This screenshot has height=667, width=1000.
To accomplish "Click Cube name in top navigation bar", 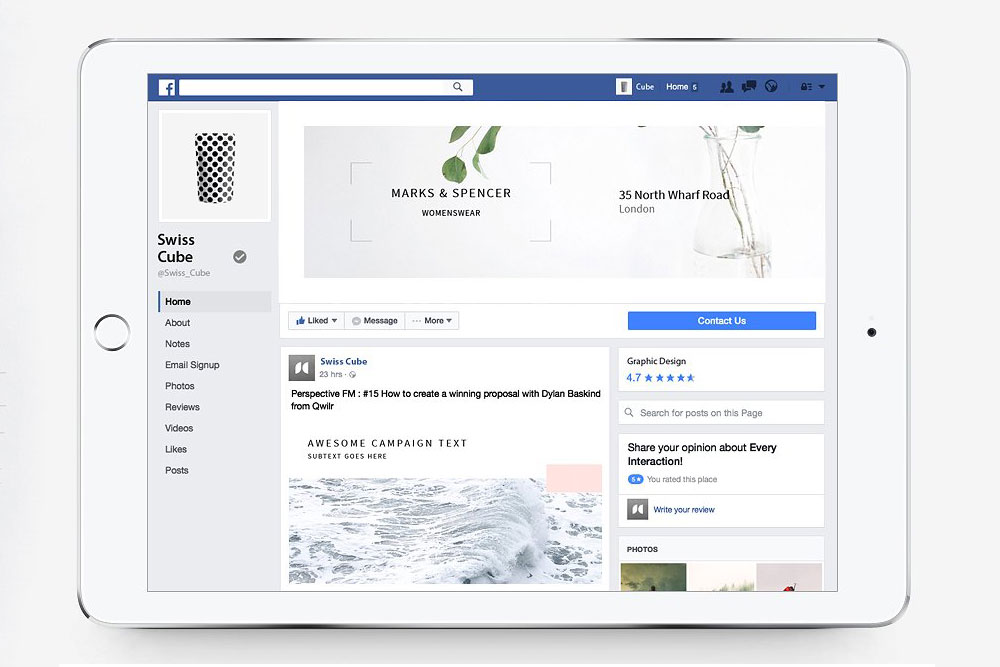I will coord(645,87).
